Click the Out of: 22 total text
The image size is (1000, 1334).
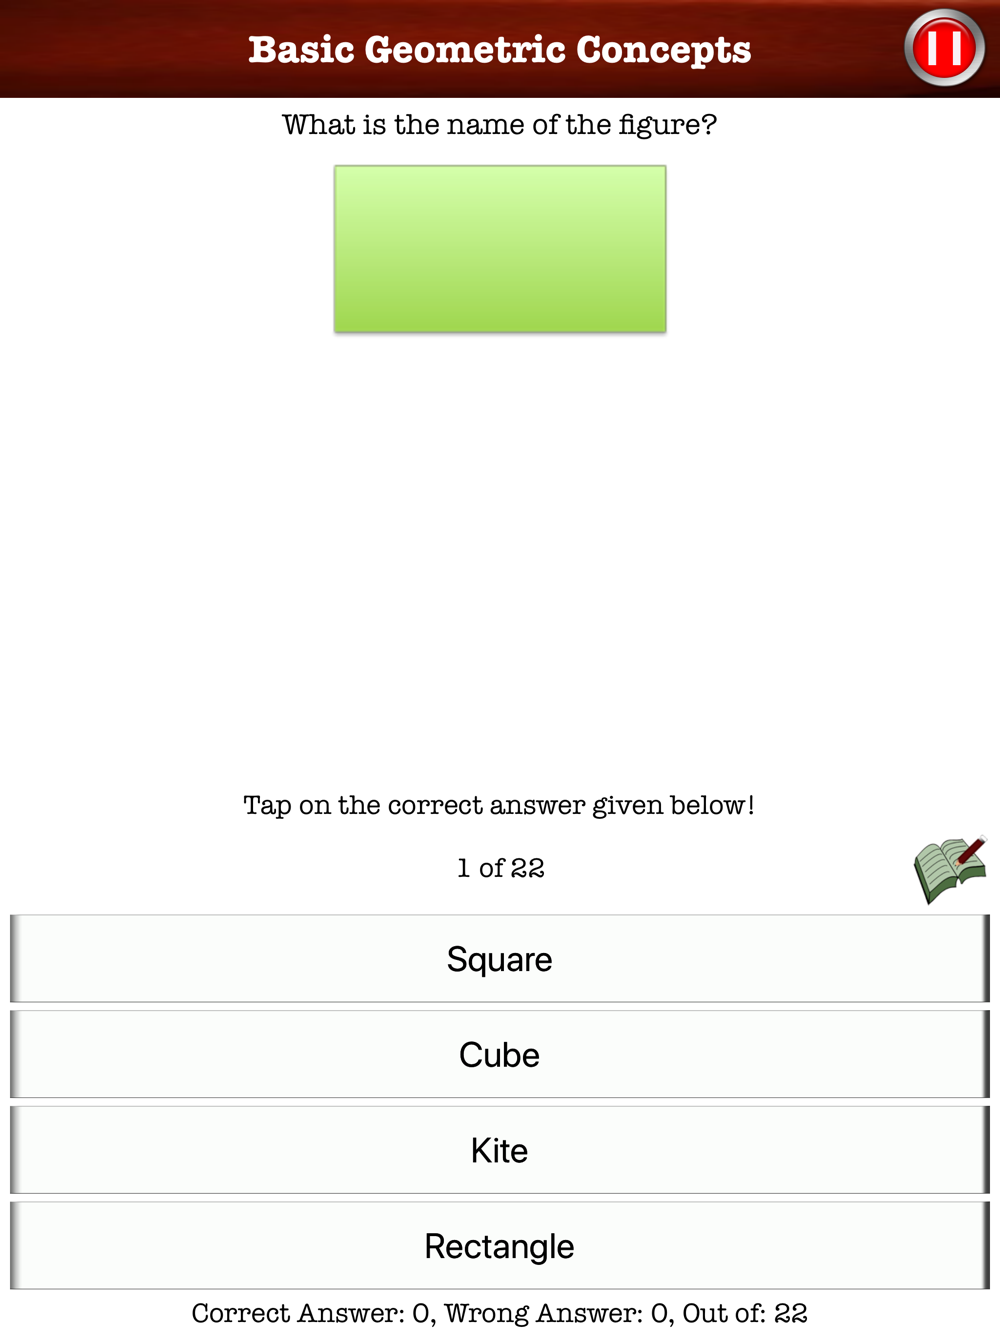745,1313
